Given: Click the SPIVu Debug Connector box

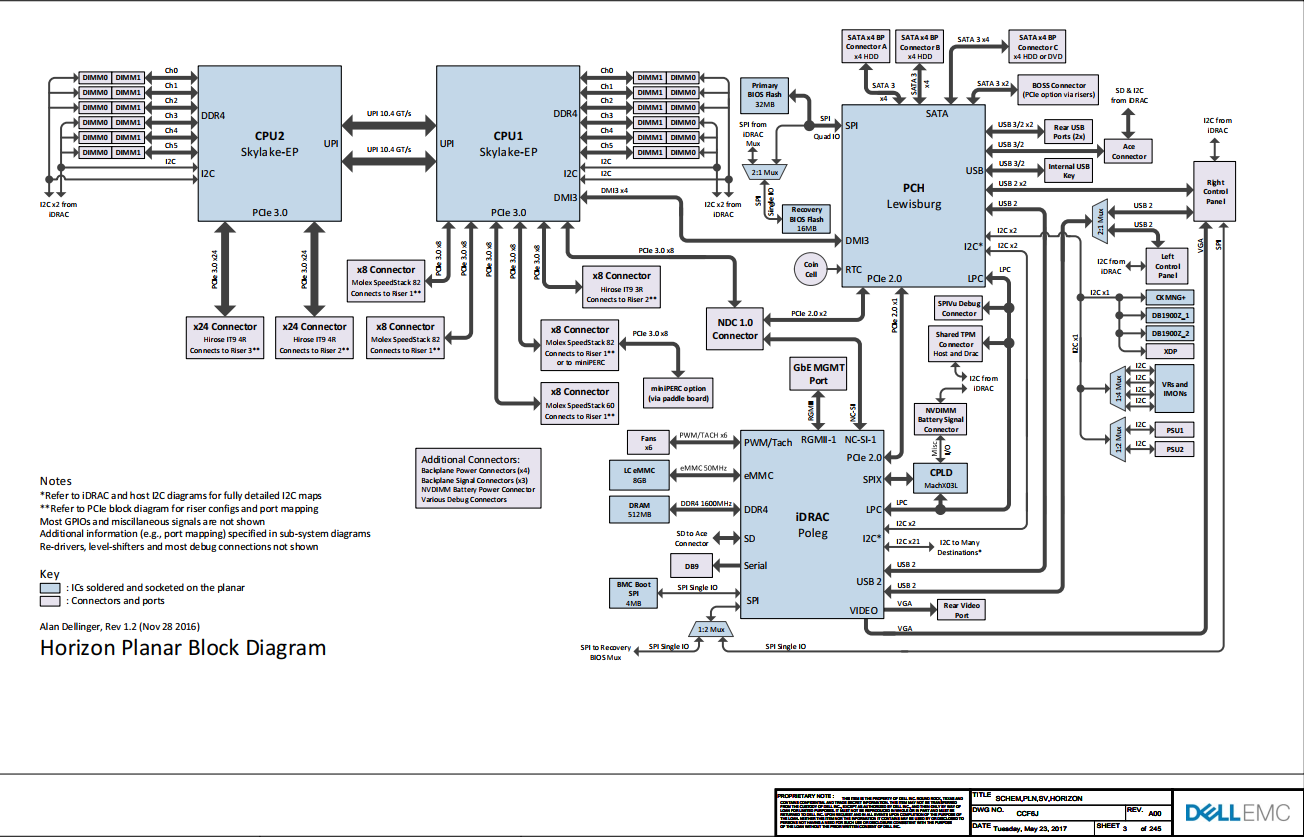Looking at the screenshot, I should coord(959,307).
